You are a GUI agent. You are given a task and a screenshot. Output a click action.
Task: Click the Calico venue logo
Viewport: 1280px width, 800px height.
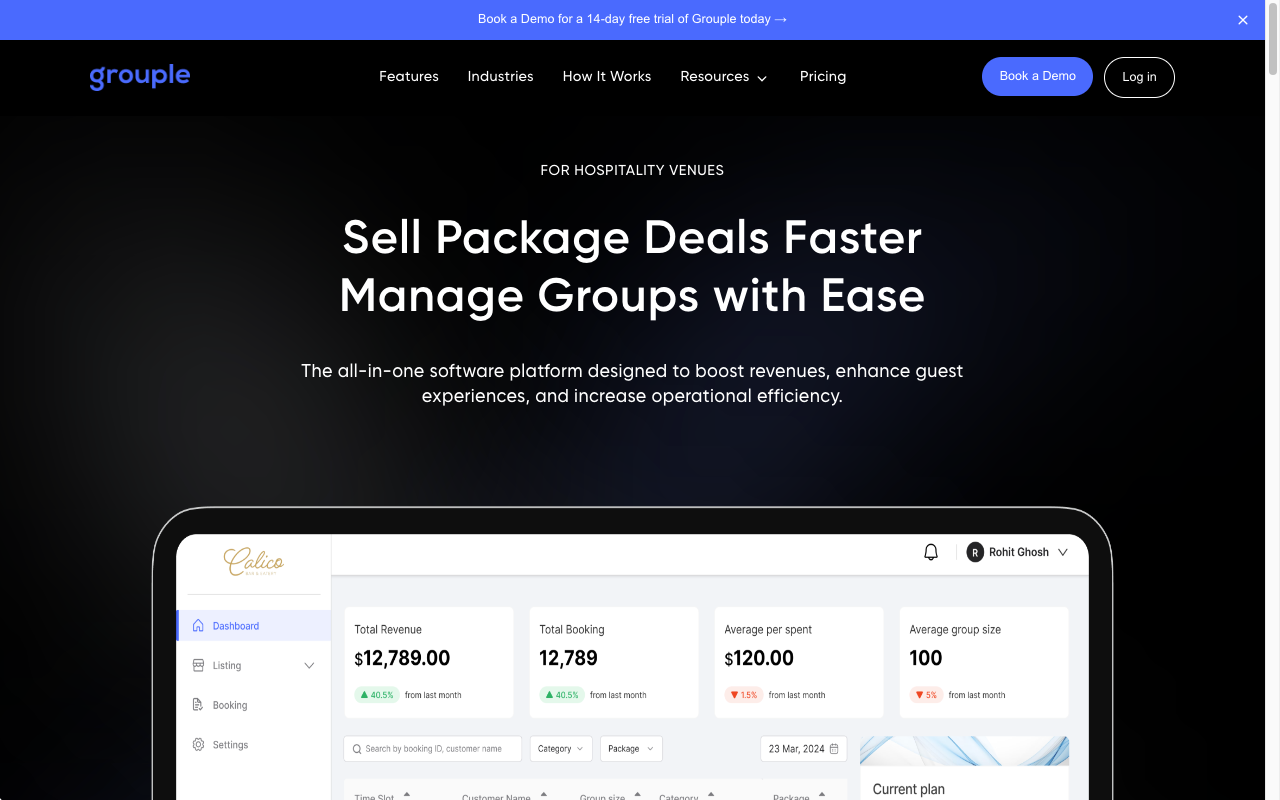[x=253, y=562]
